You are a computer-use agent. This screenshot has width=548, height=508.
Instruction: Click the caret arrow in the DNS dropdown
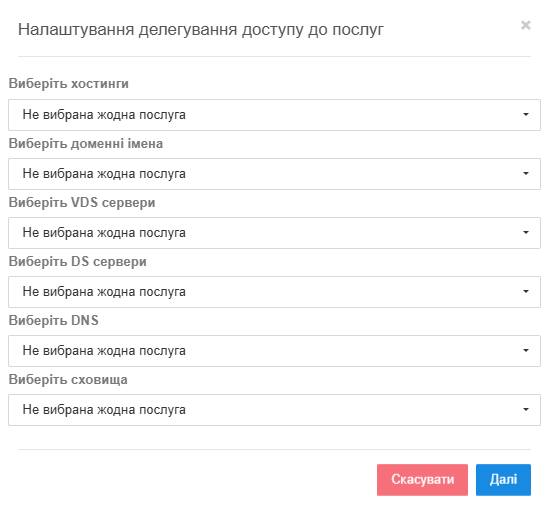pyautogui.click(x=526, y=351)
